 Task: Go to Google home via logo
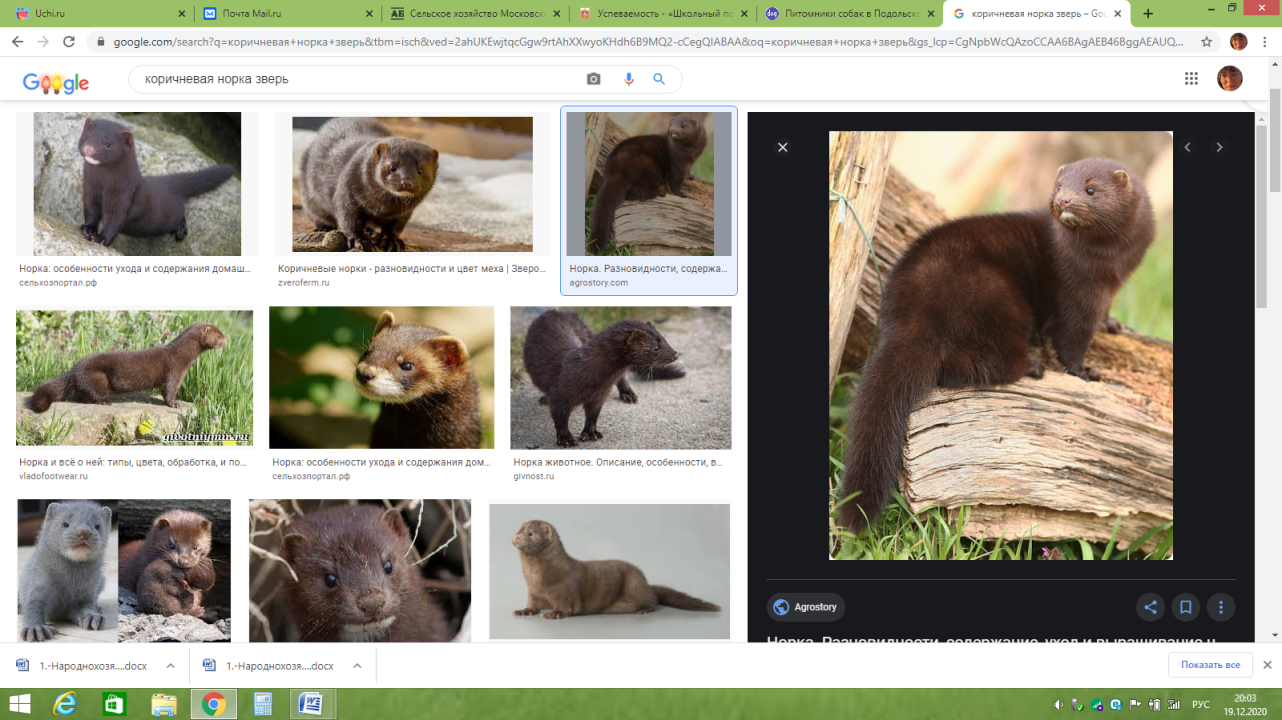pyautogui.click(x=56, y=82)
